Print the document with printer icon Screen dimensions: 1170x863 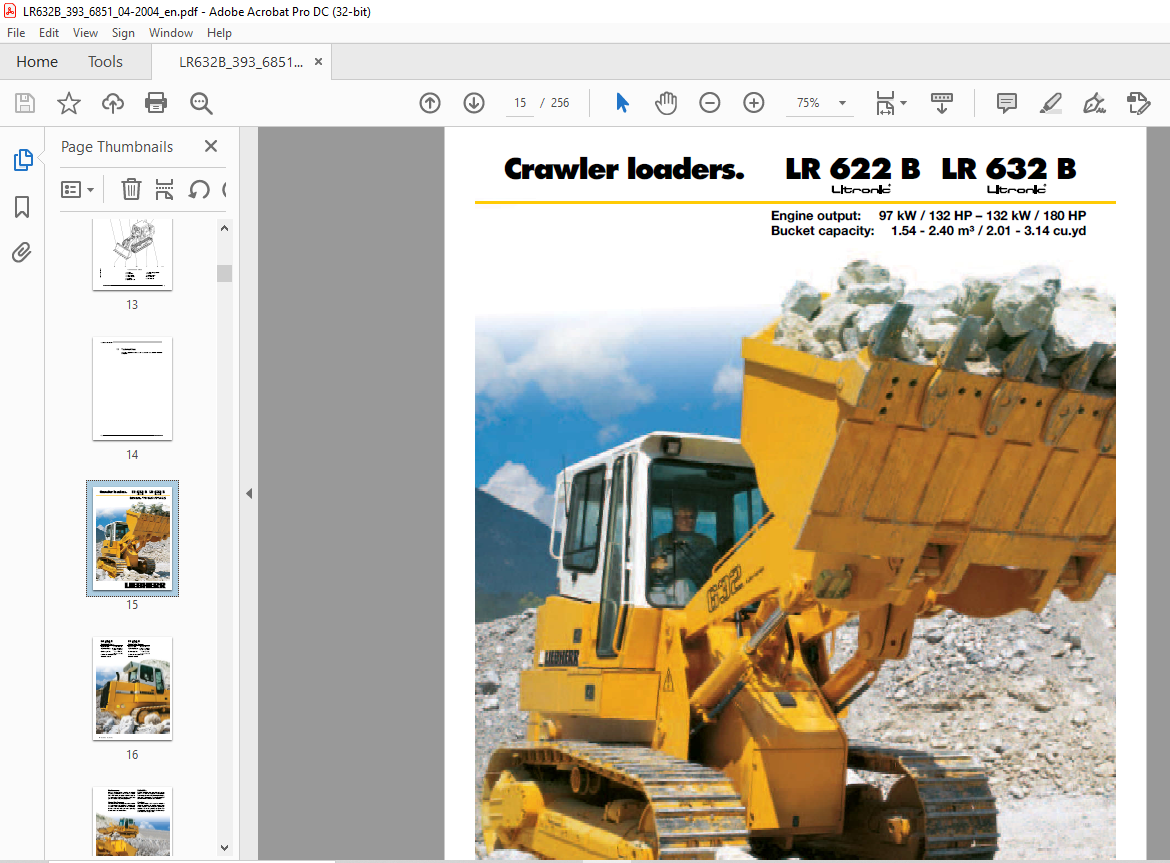pos(156,103)
